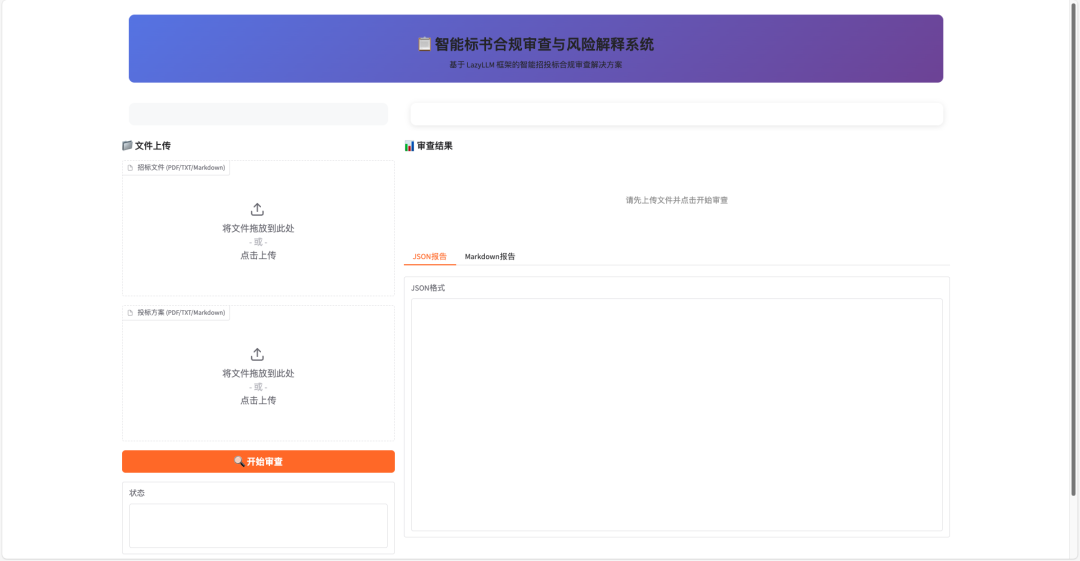Click the subtitle mentioning LazyLLM 框架
The width and height of the screenshot is (1080, 561).
point(536,65)
